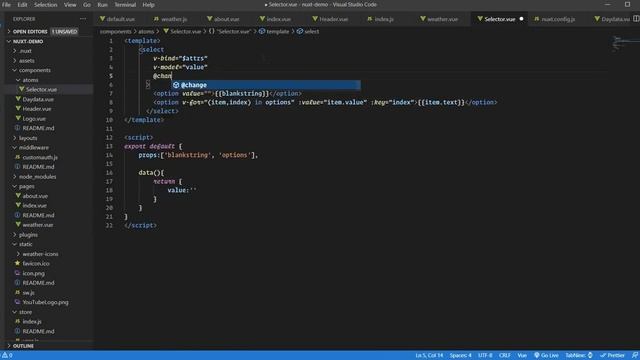Open customauth.js in the middleware folder
The image size is (640, 360).
pyautogui.click(x=40, y=157)
